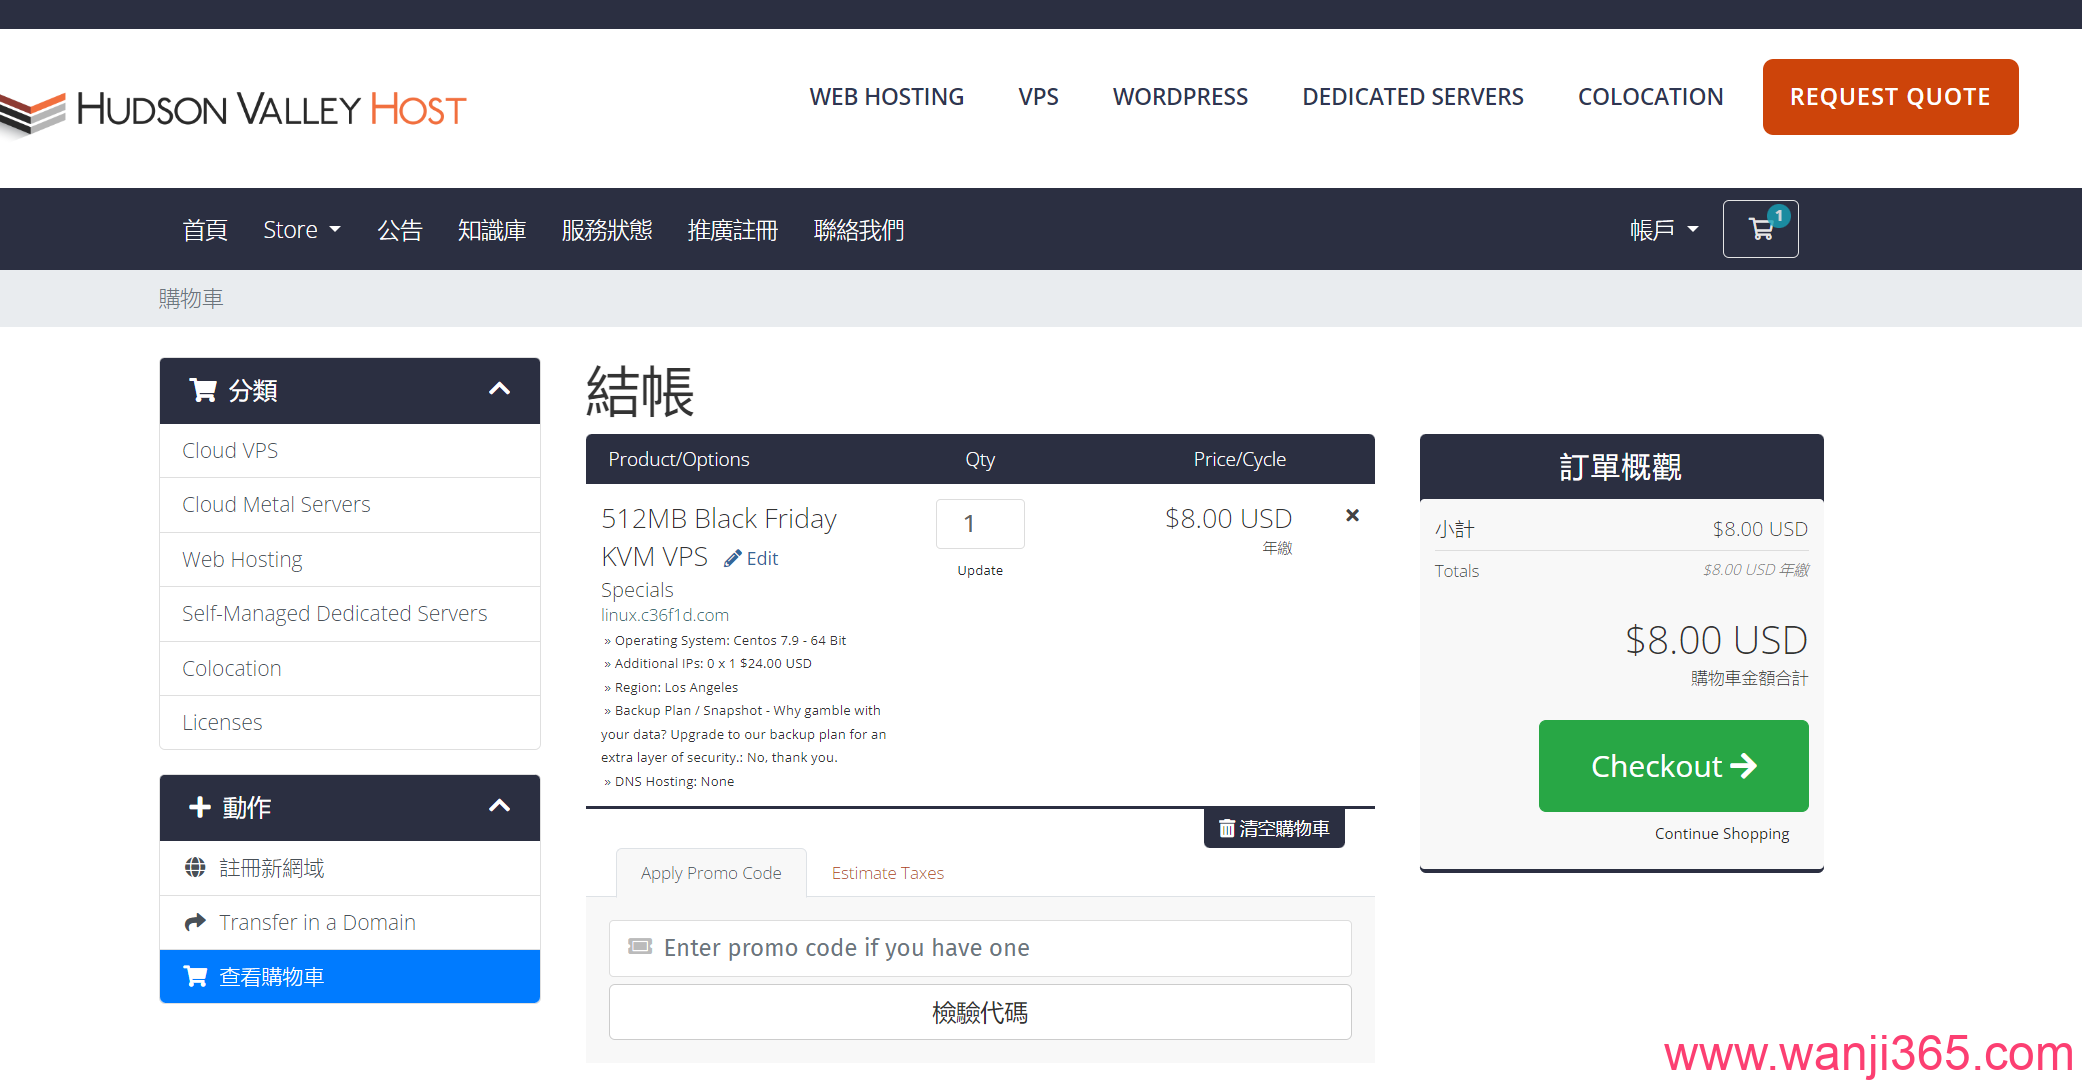
Task: Click the green Checkout button
Action: [x=1674, y=766]
